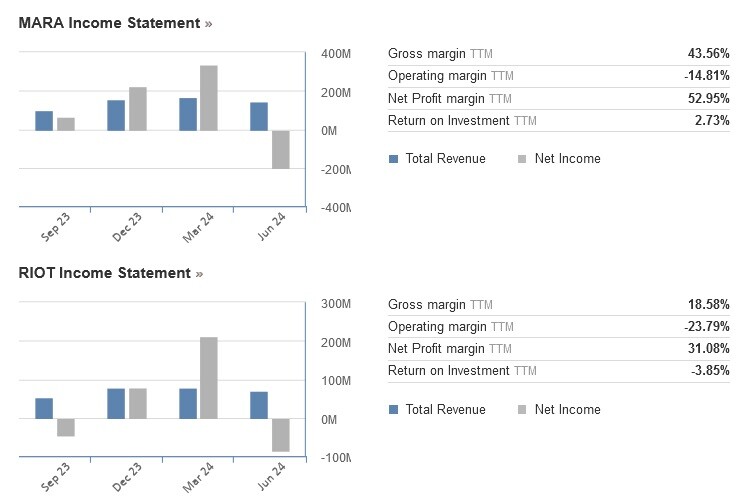The height and width of the screenshot is (502, 743).
Task: Open the RIOT Income Statement link
Action: 105,273
